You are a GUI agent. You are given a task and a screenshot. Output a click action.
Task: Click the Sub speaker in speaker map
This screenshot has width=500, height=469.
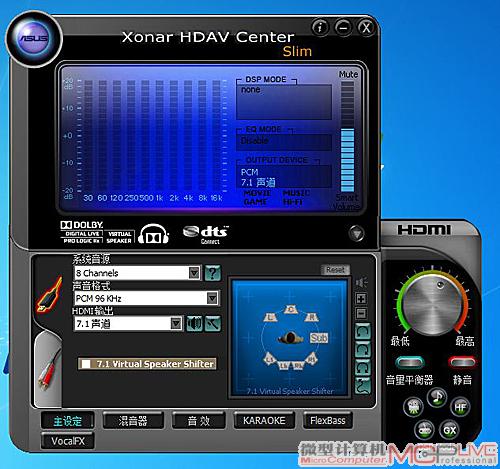(x=319, y=338)
